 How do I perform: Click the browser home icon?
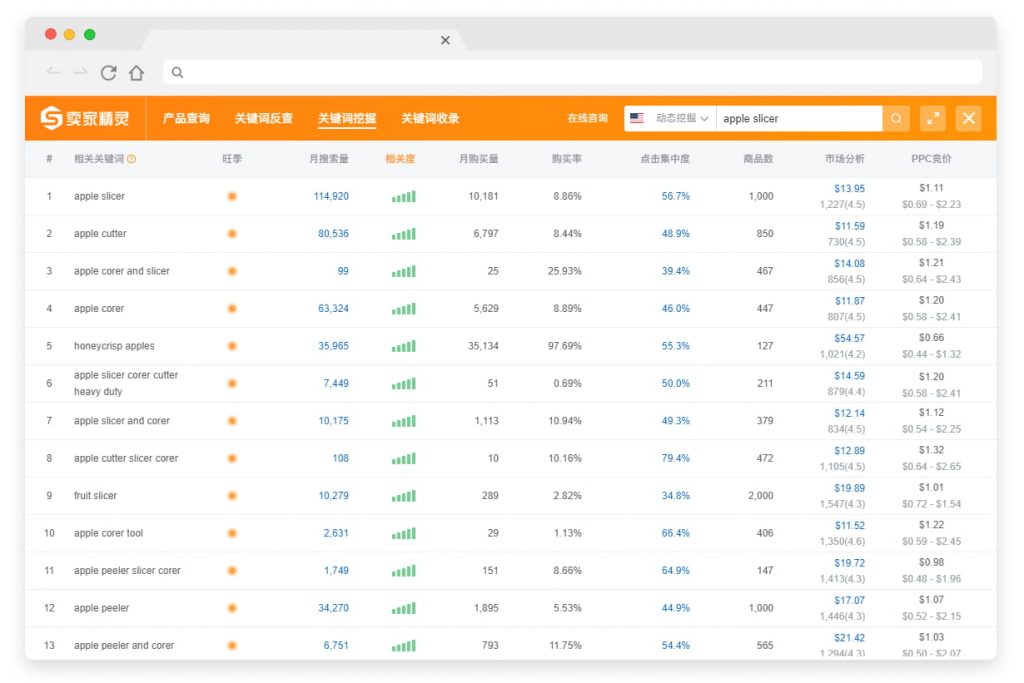pyautogui.click(x=136, y=72)
